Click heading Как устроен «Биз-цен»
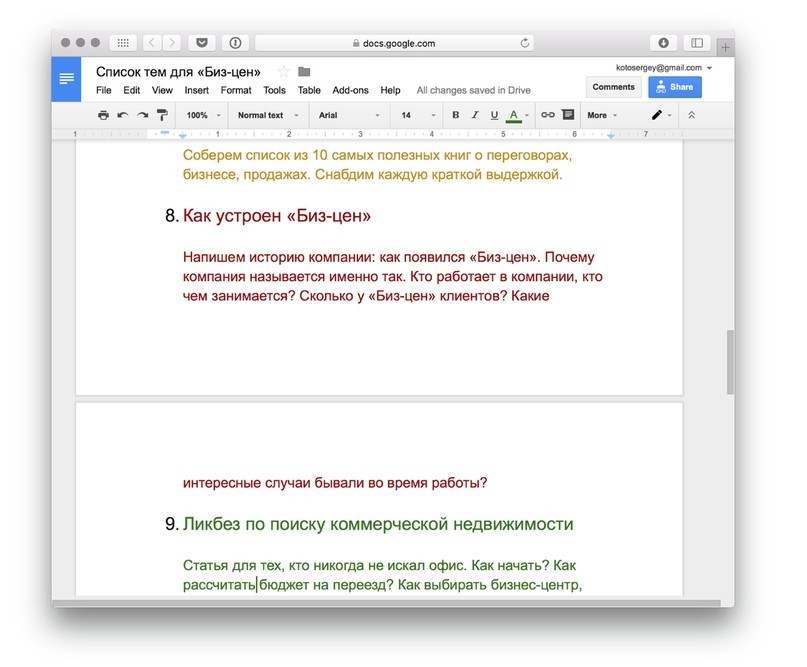 (276, 216)
